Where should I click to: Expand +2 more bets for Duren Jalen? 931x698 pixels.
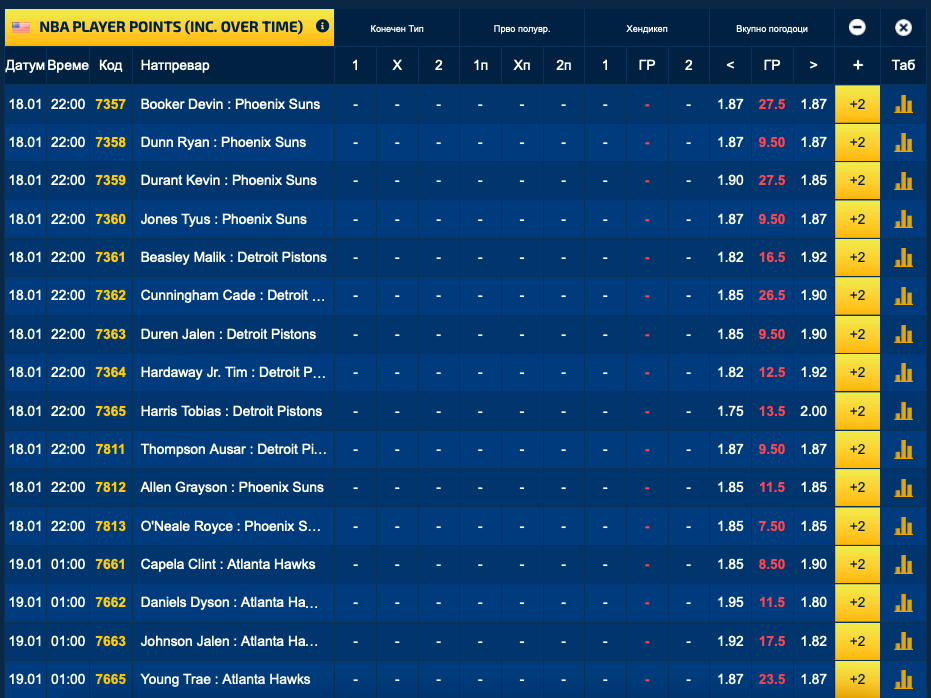[857, 334]
